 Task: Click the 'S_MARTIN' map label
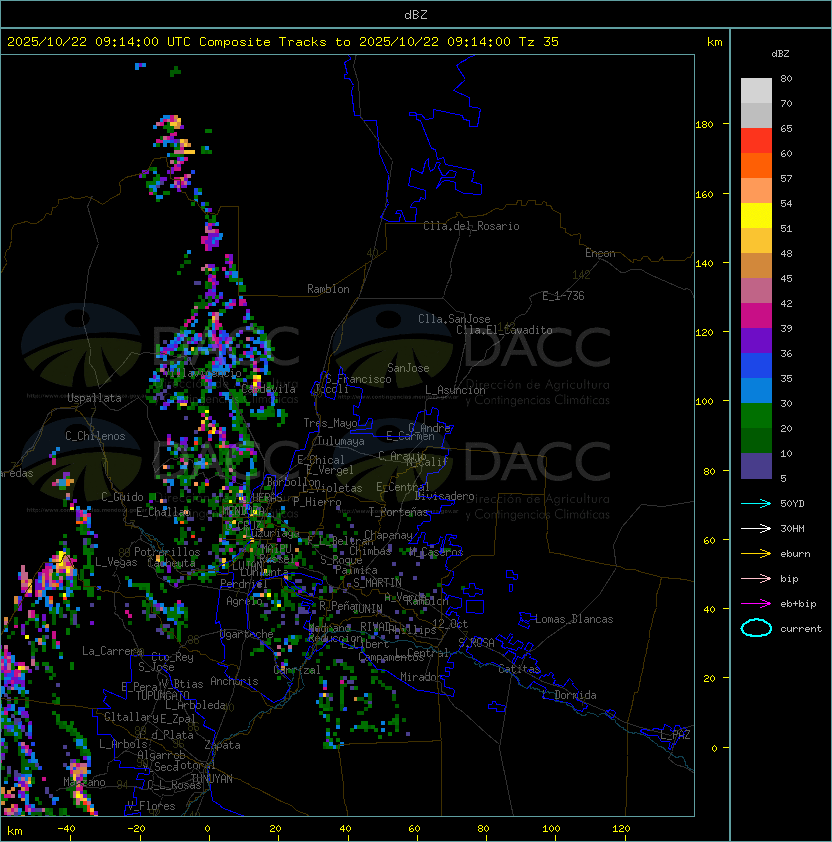(x=377, y=583)
